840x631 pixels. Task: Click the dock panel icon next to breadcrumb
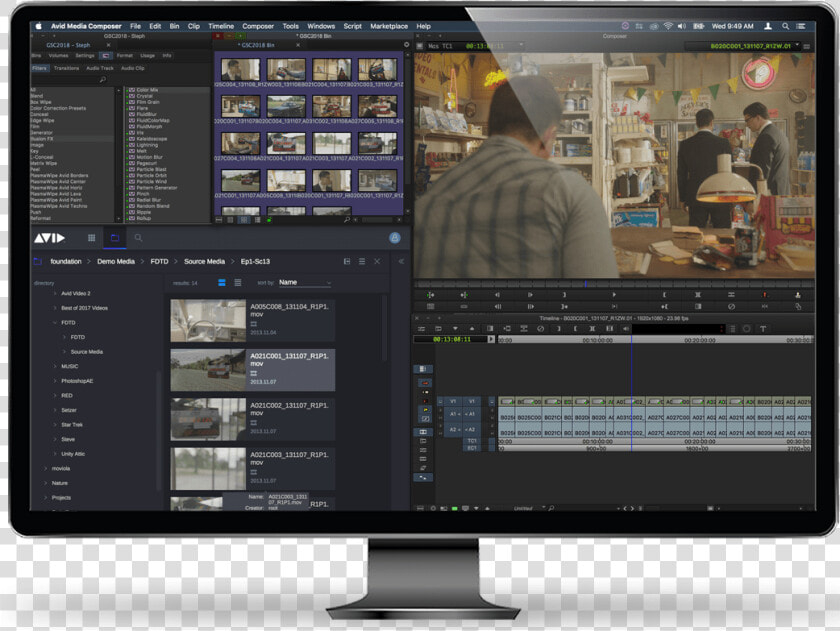[347, 261]
